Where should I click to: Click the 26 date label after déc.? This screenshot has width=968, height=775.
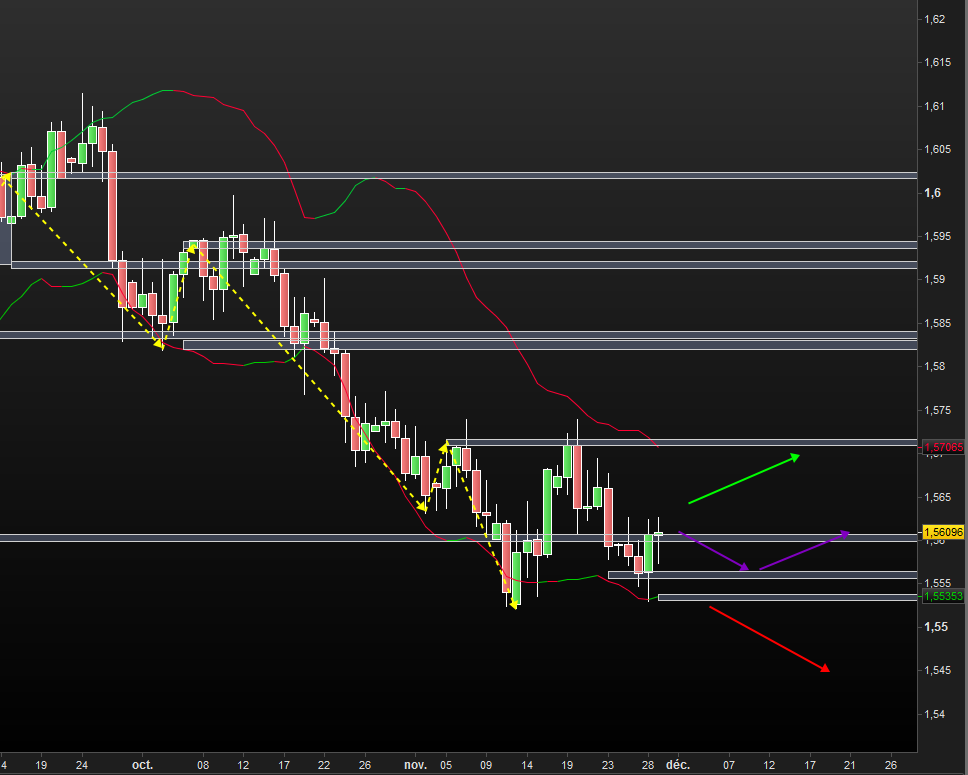click(x=890, y=765)
